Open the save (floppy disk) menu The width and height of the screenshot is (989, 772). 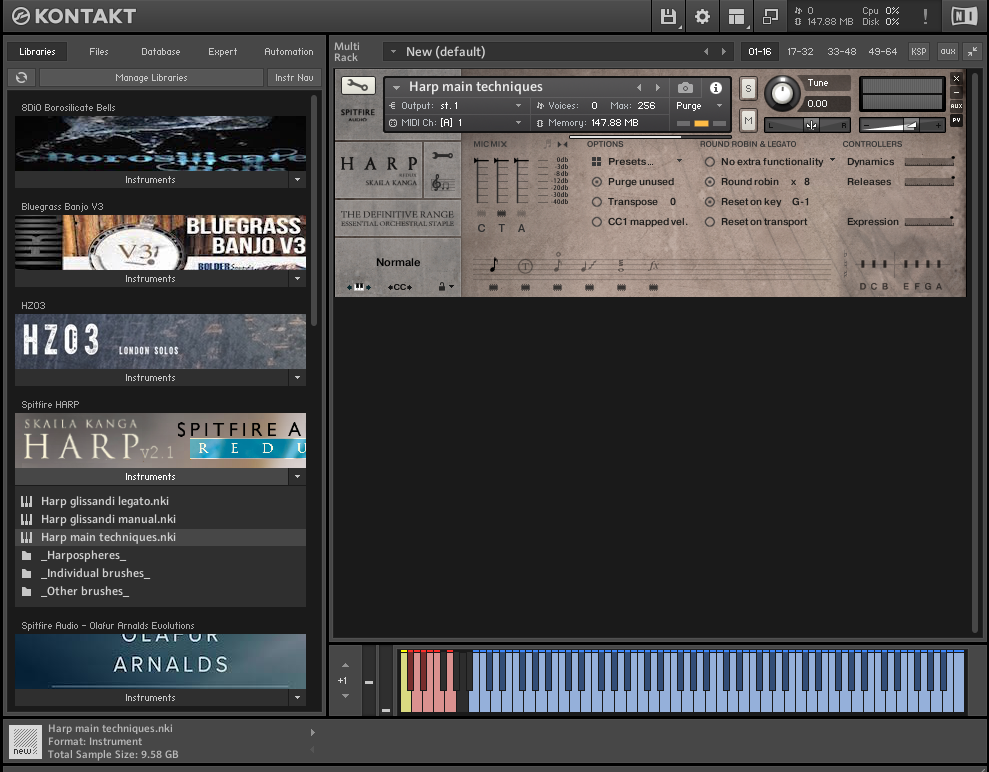click(668, 16)
